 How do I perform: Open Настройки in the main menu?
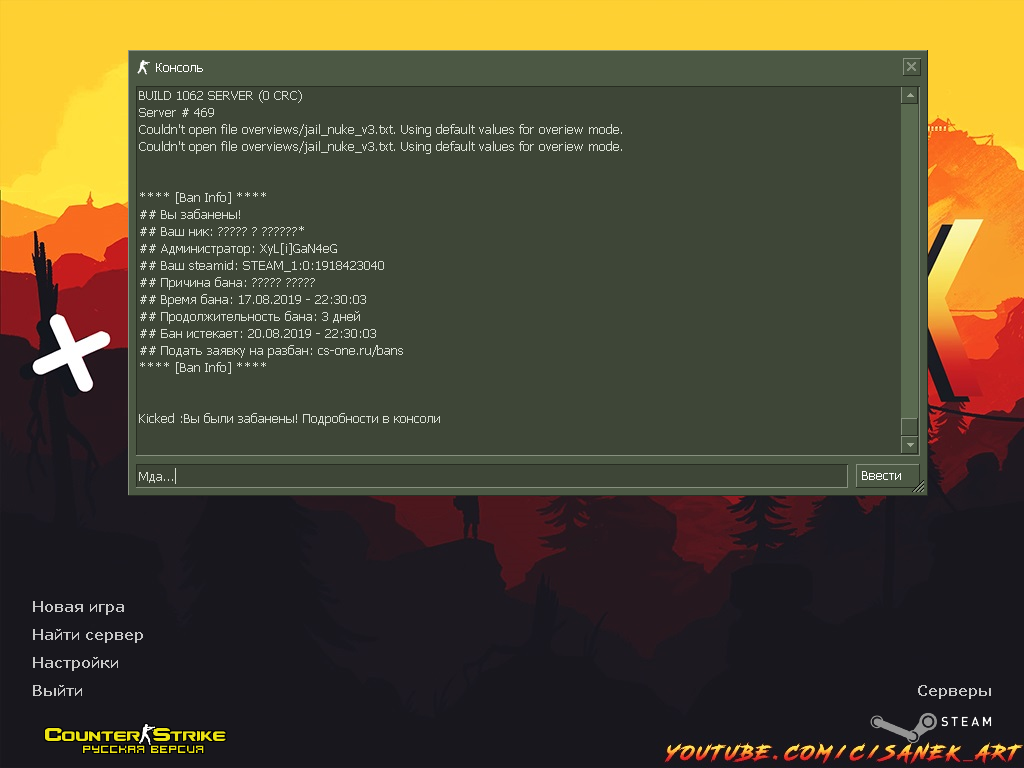75,663
